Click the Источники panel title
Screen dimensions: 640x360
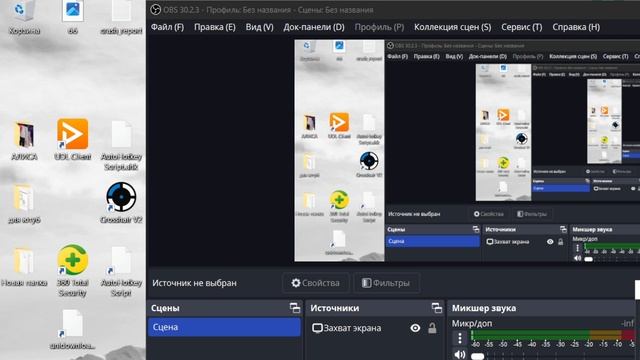pos(335,308)
